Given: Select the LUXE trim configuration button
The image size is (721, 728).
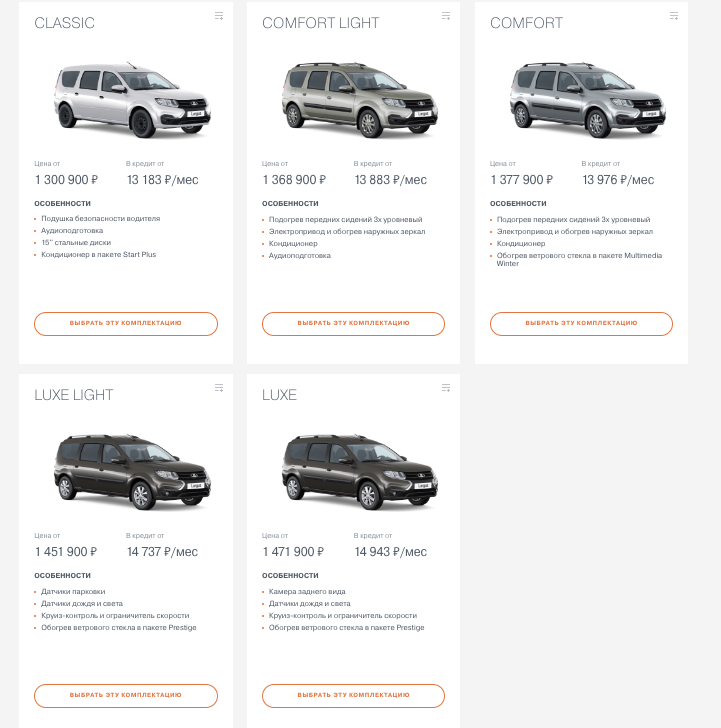Looking at the screenshot, I should (x=353, y=695).
